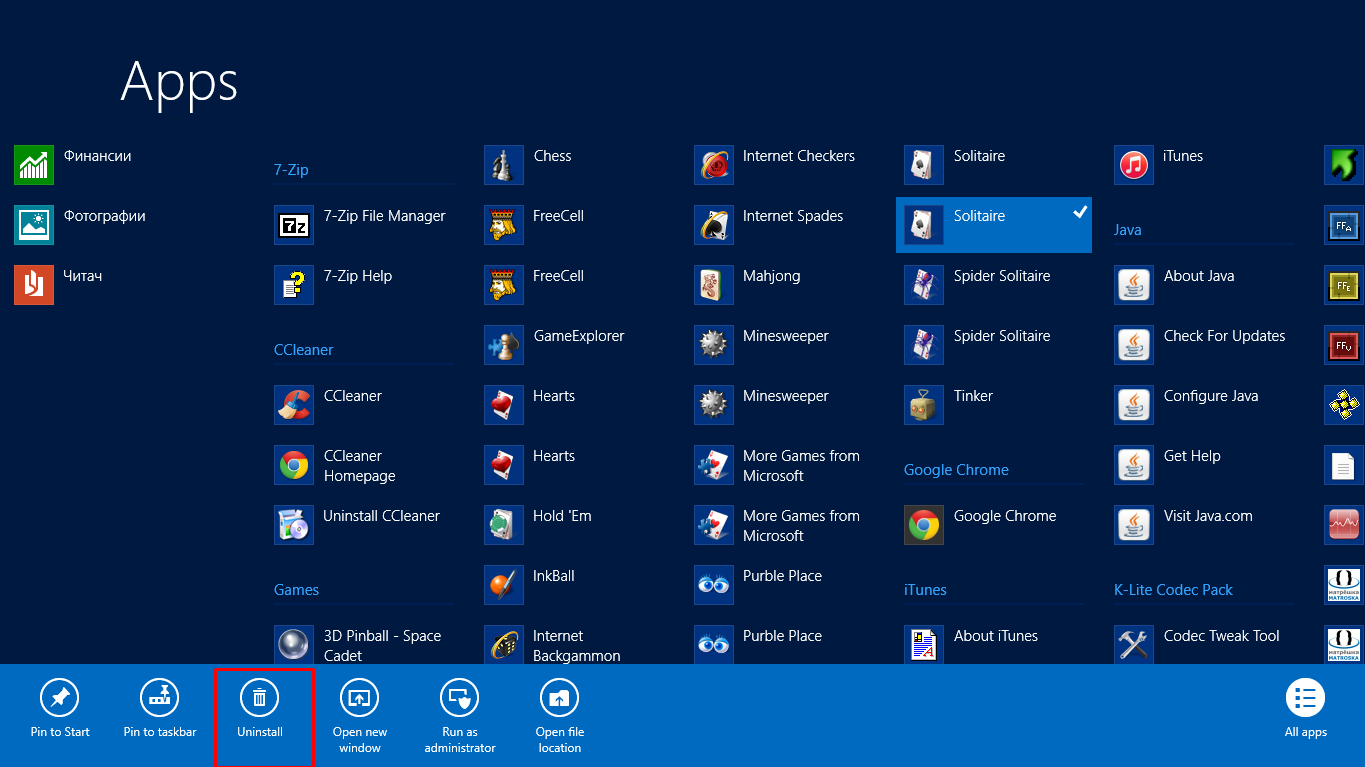Click Pin to taskbar
Image resolution: width=1365 pixels, height=767 pixels.
160,709
